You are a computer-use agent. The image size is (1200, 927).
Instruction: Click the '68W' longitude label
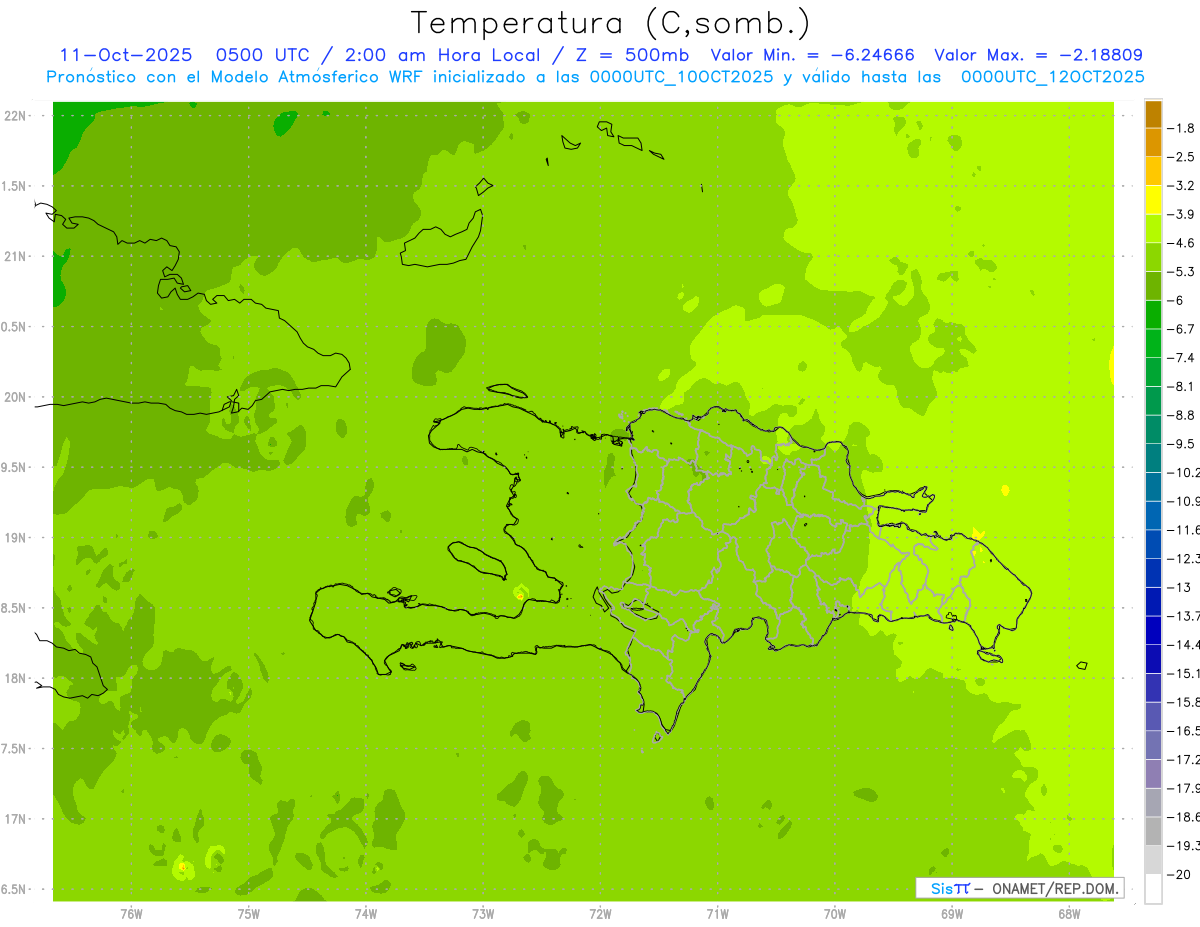tap(1069, 914)
